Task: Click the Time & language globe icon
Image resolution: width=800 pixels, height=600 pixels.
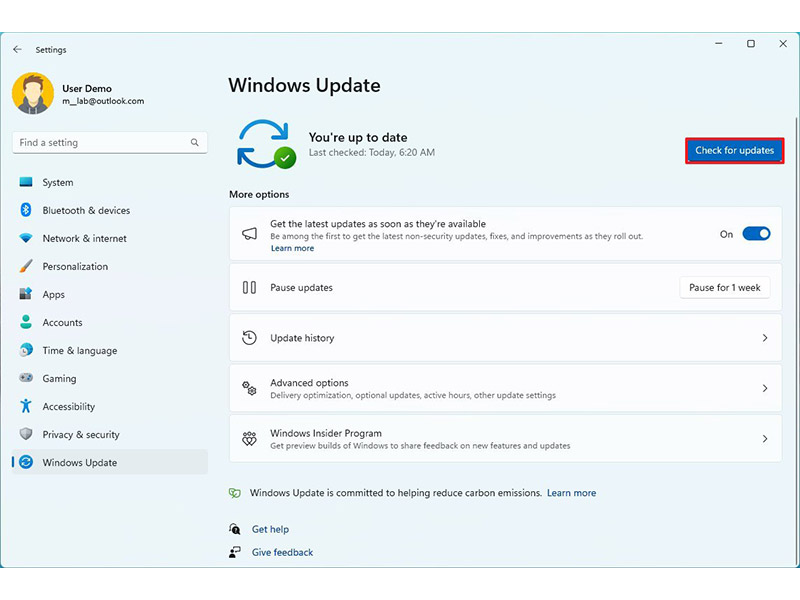Action: (26, 350)
